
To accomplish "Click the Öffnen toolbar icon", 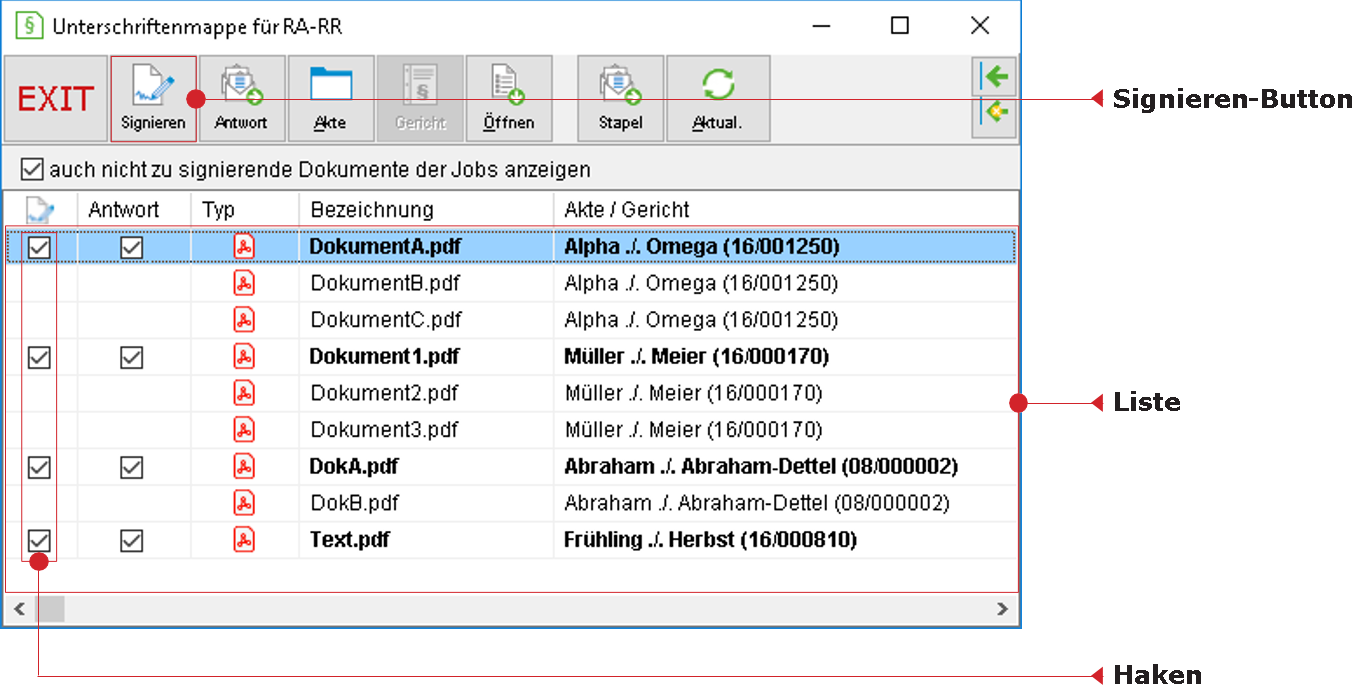I will pyautogui.click(x=509, y=99).
